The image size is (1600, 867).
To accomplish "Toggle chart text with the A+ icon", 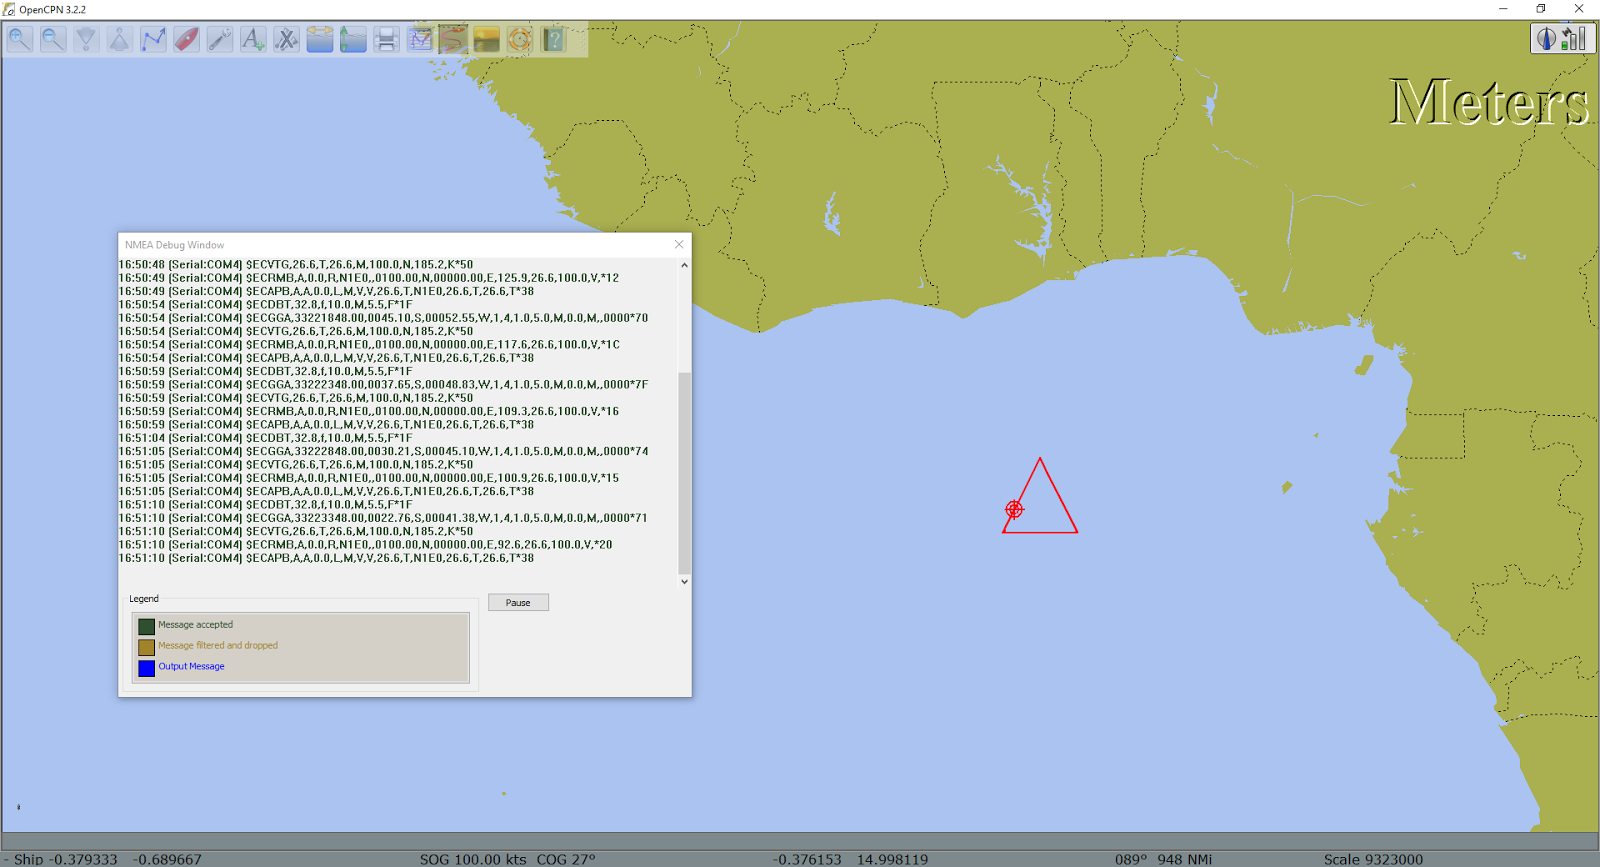I will coord(253,40).
